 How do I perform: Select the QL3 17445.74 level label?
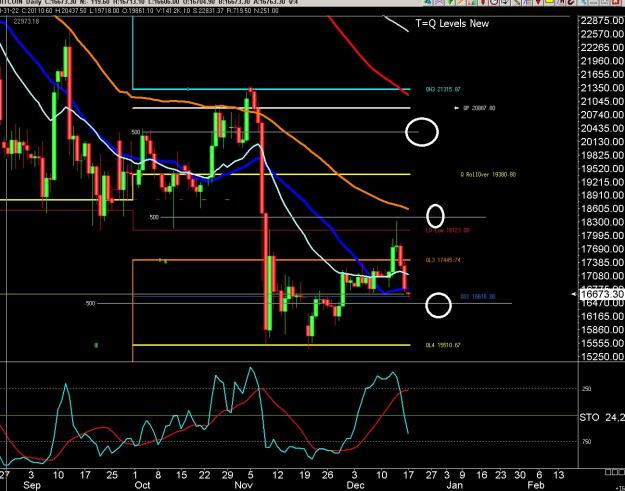coord(443,260)
